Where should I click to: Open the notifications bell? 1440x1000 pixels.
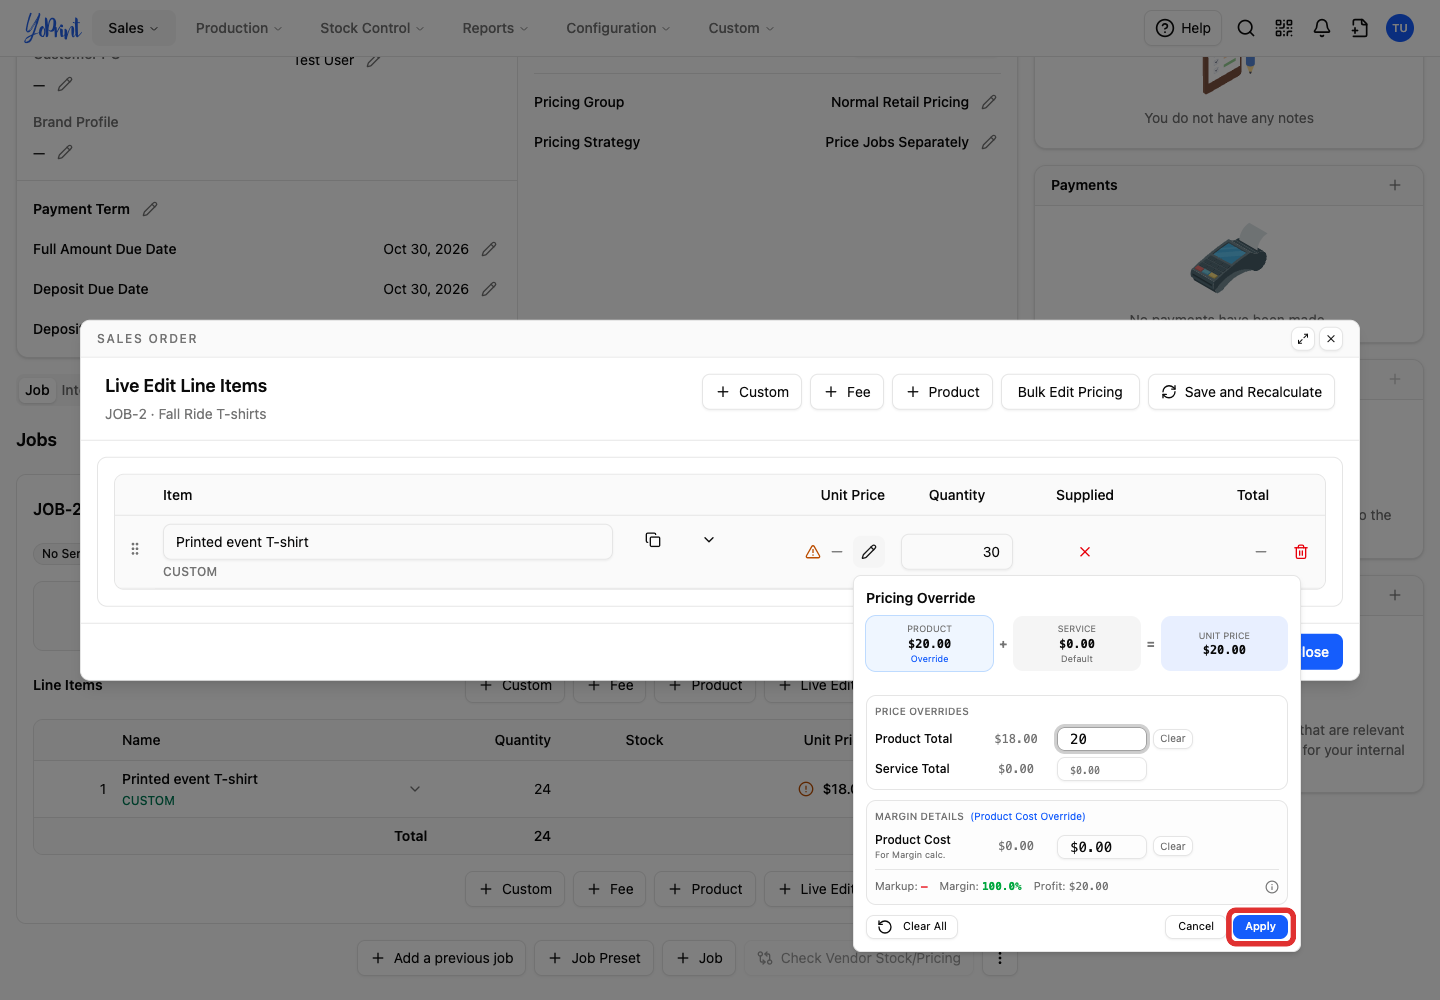point(1322,28)
